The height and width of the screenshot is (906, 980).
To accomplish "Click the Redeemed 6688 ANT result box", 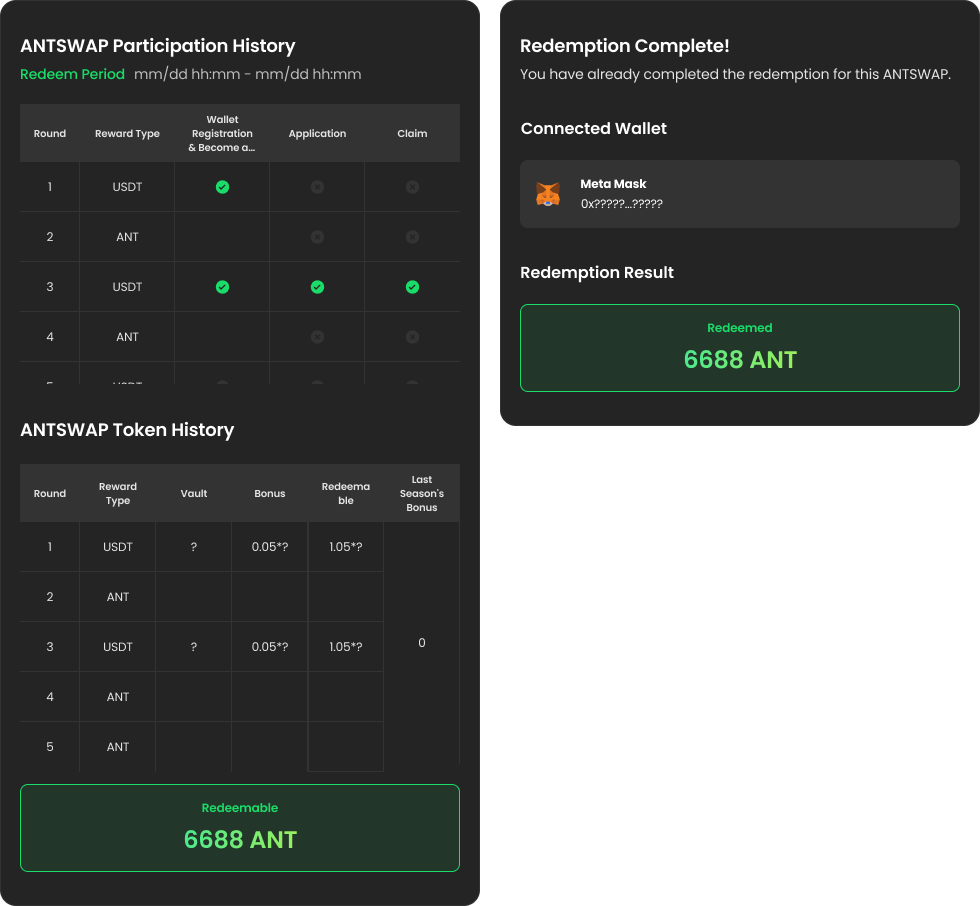I will pyautogui.click(x=740, y=348).
